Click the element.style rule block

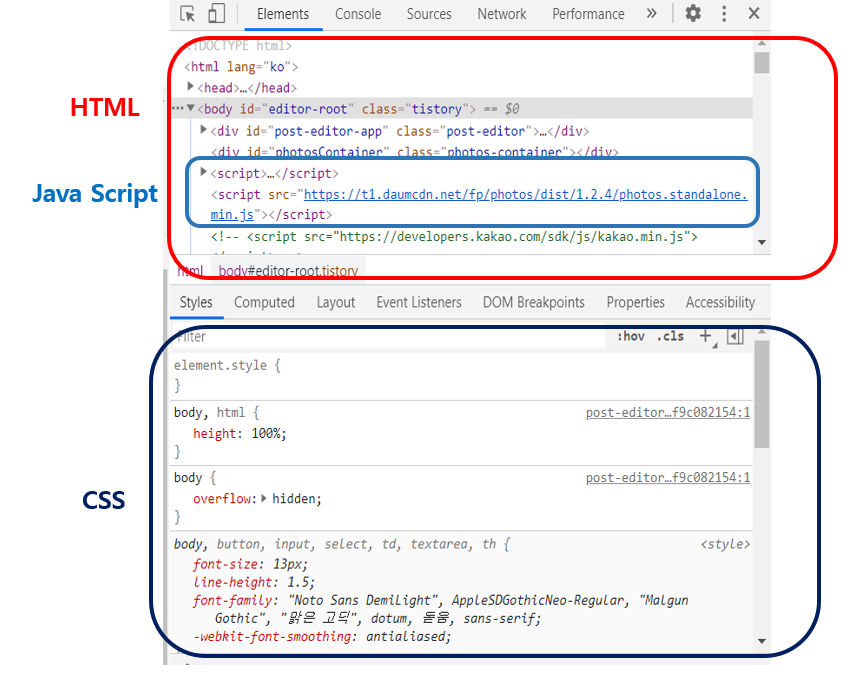462,375
